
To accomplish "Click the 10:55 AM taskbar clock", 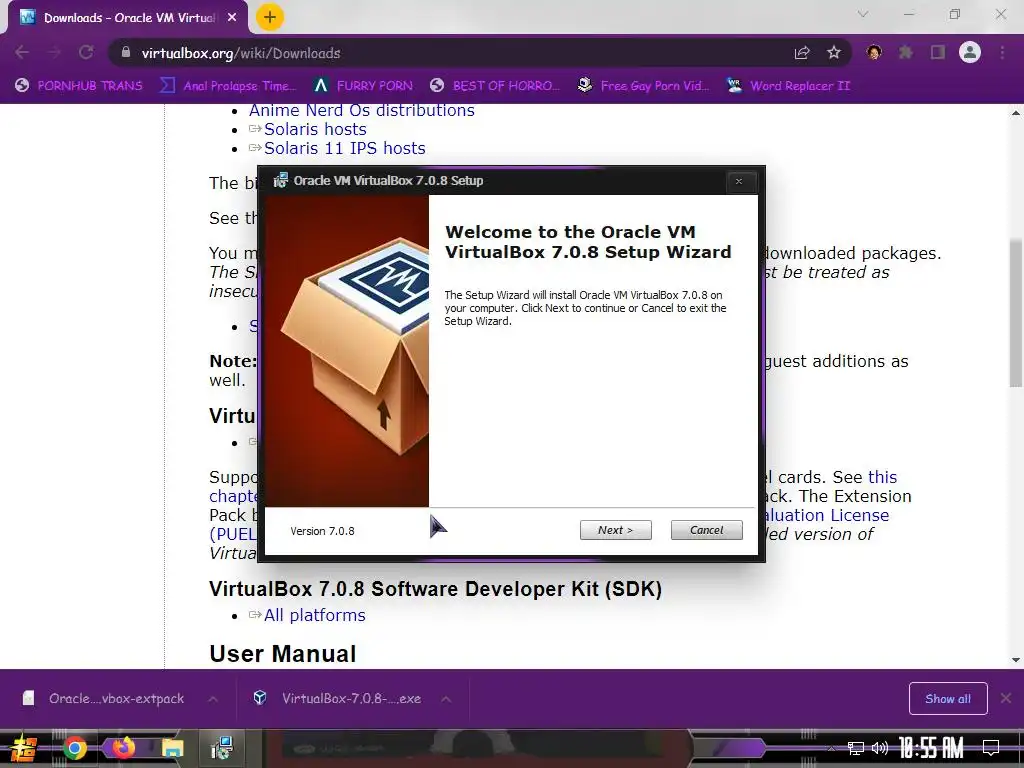I will pyautogui.click(x=931, y=748).
